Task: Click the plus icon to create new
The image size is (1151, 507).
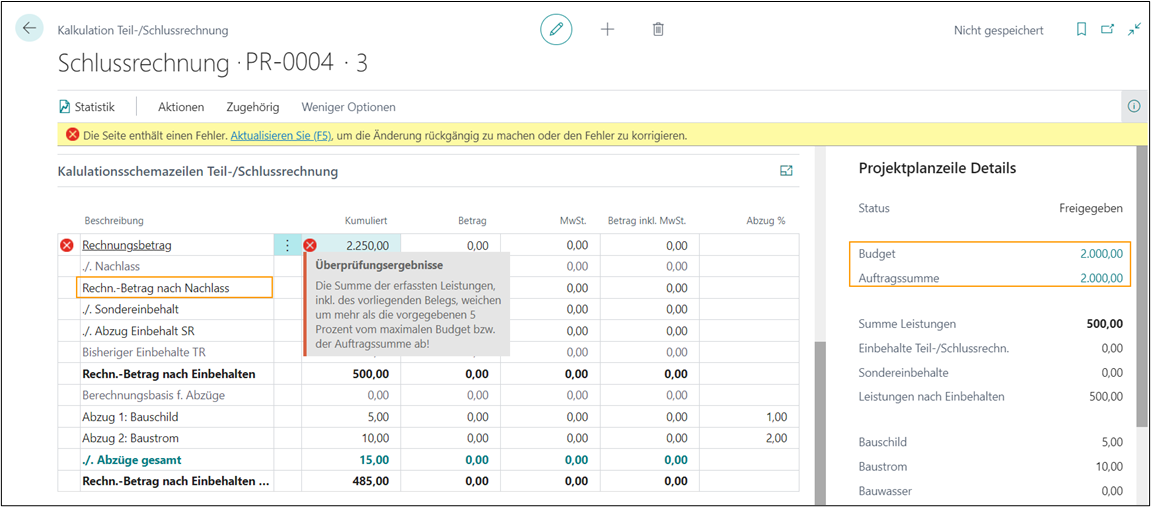Action: (x=607, y=30)
